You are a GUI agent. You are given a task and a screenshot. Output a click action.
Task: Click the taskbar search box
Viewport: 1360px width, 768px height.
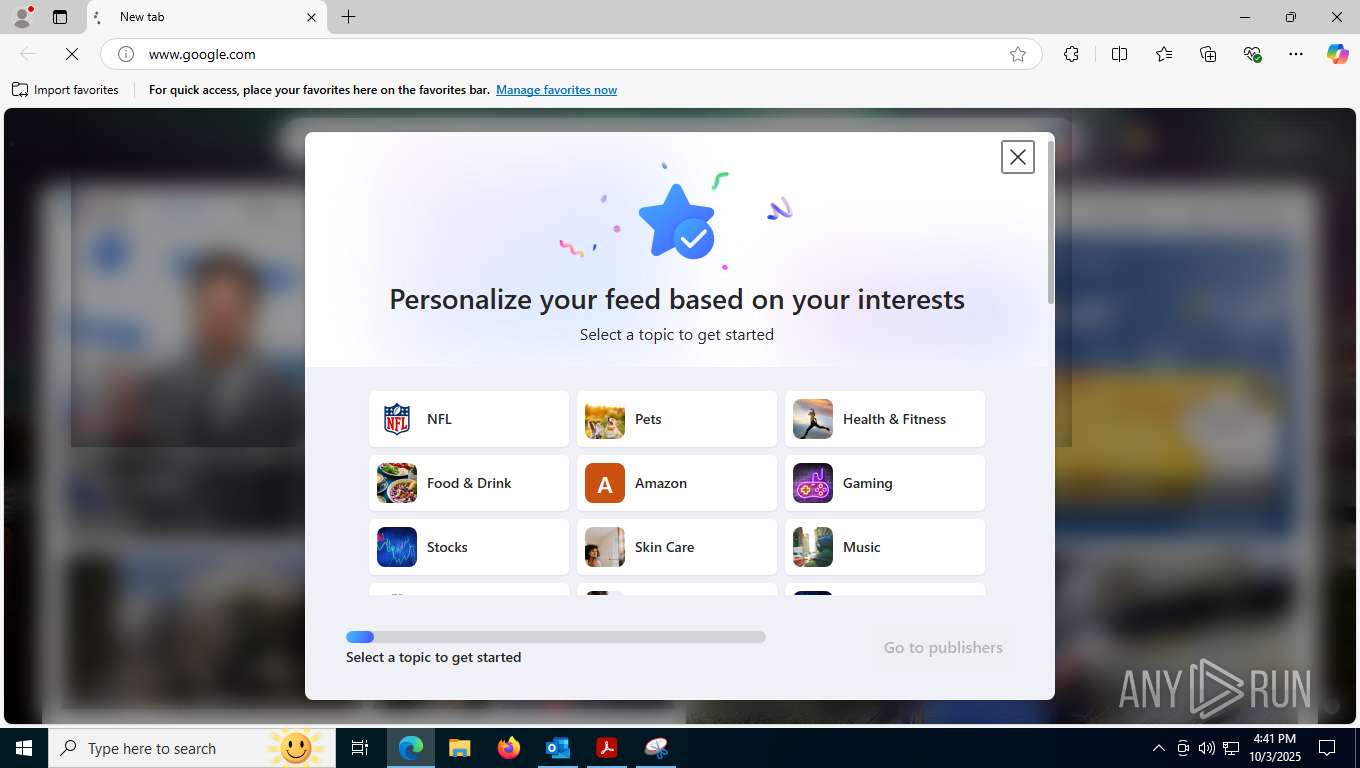coord(192,748)
